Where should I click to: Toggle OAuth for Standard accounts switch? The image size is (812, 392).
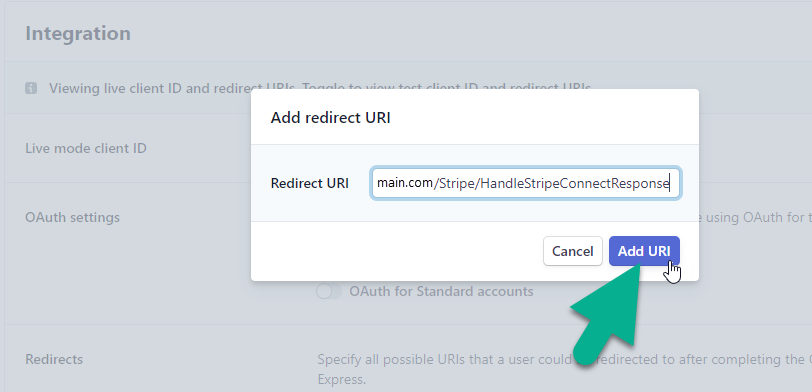tap(329, 292)
